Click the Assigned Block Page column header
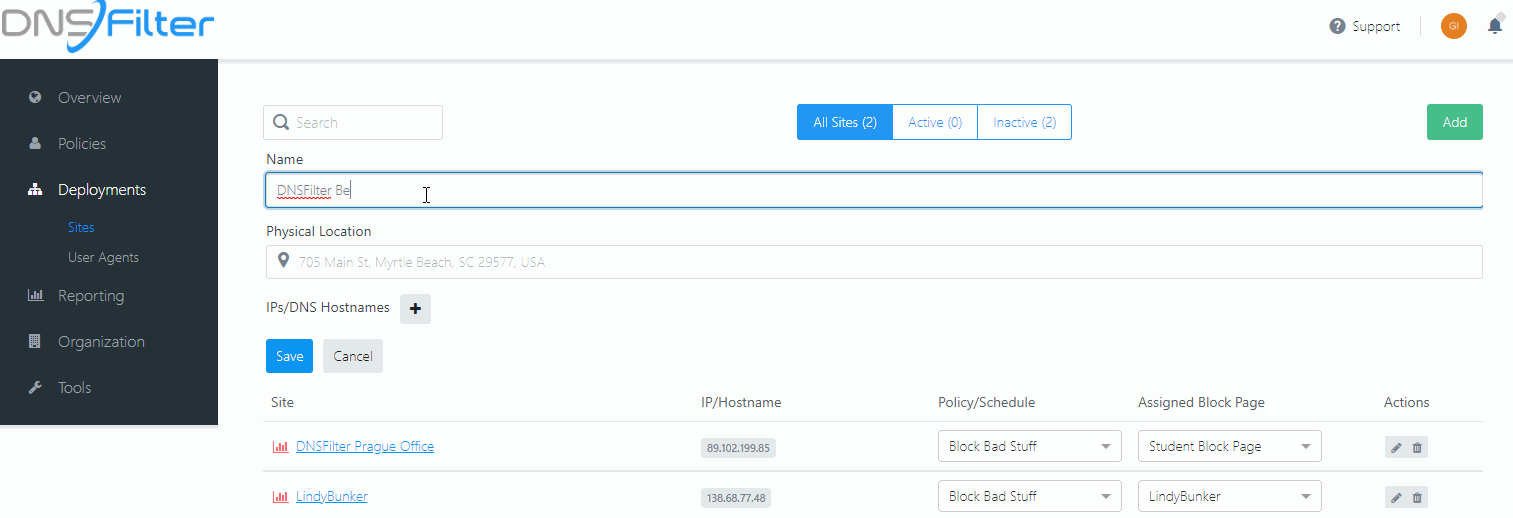This screenshot has height=518, width=1513. click(1201, 402)
